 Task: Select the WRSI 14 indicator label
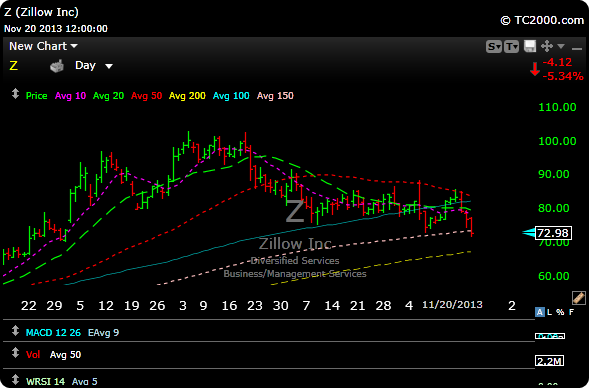point(45,382)
